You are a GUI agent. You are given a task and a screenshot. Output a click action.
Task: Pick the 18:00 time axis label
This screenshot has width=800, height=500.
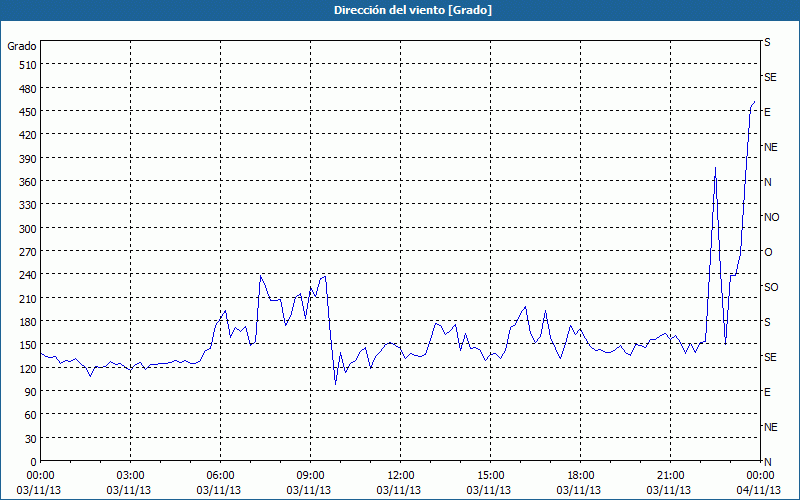pos(581,476)
